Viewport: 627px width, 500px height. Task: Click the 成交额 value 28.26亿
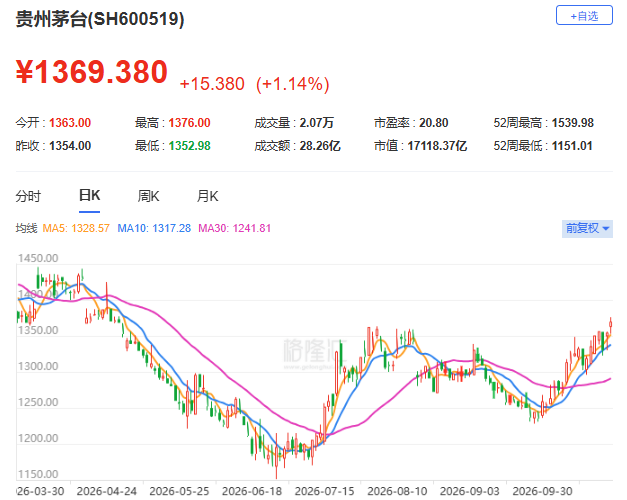pyautogui.click(x=320, y=146)
